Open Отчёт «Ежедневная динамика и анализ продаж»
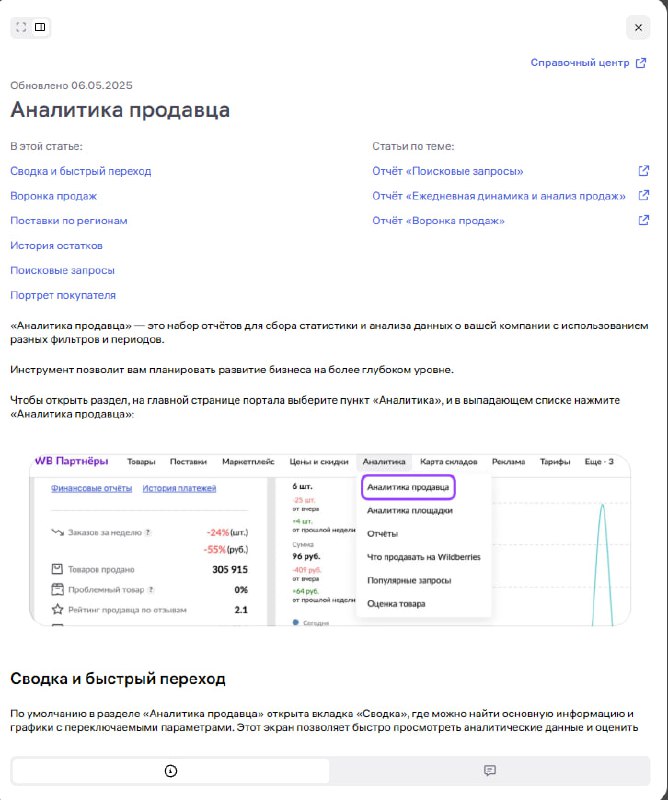This screenshot has height=800, width=668. tap(499, 196)
